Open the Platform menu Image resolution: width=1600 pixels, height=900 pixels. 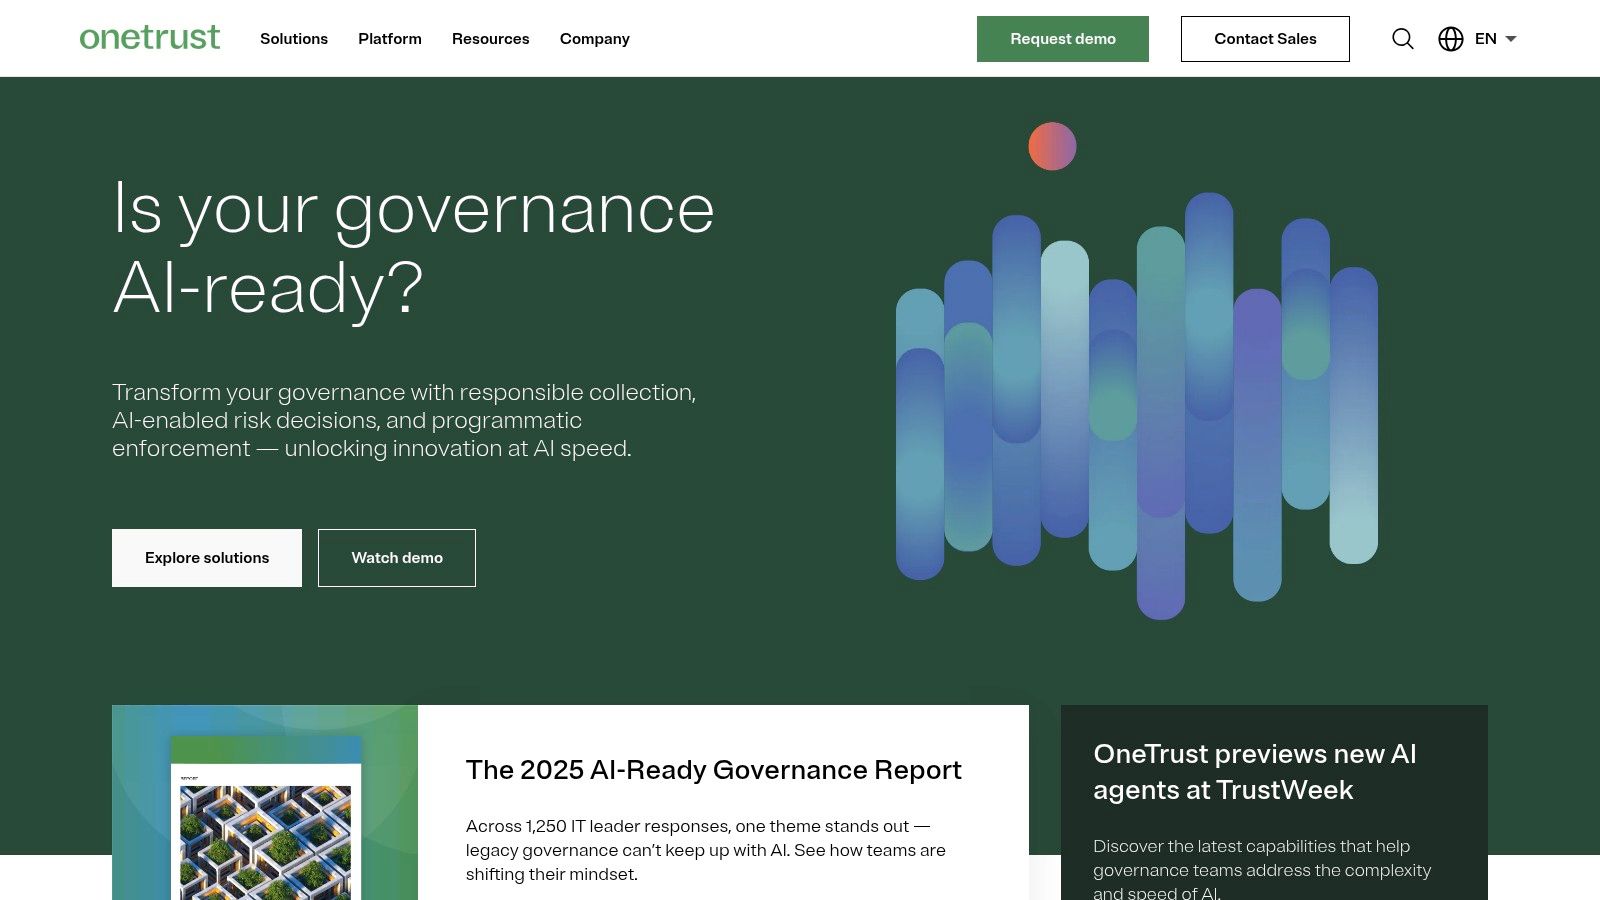[x=390, y=39]
